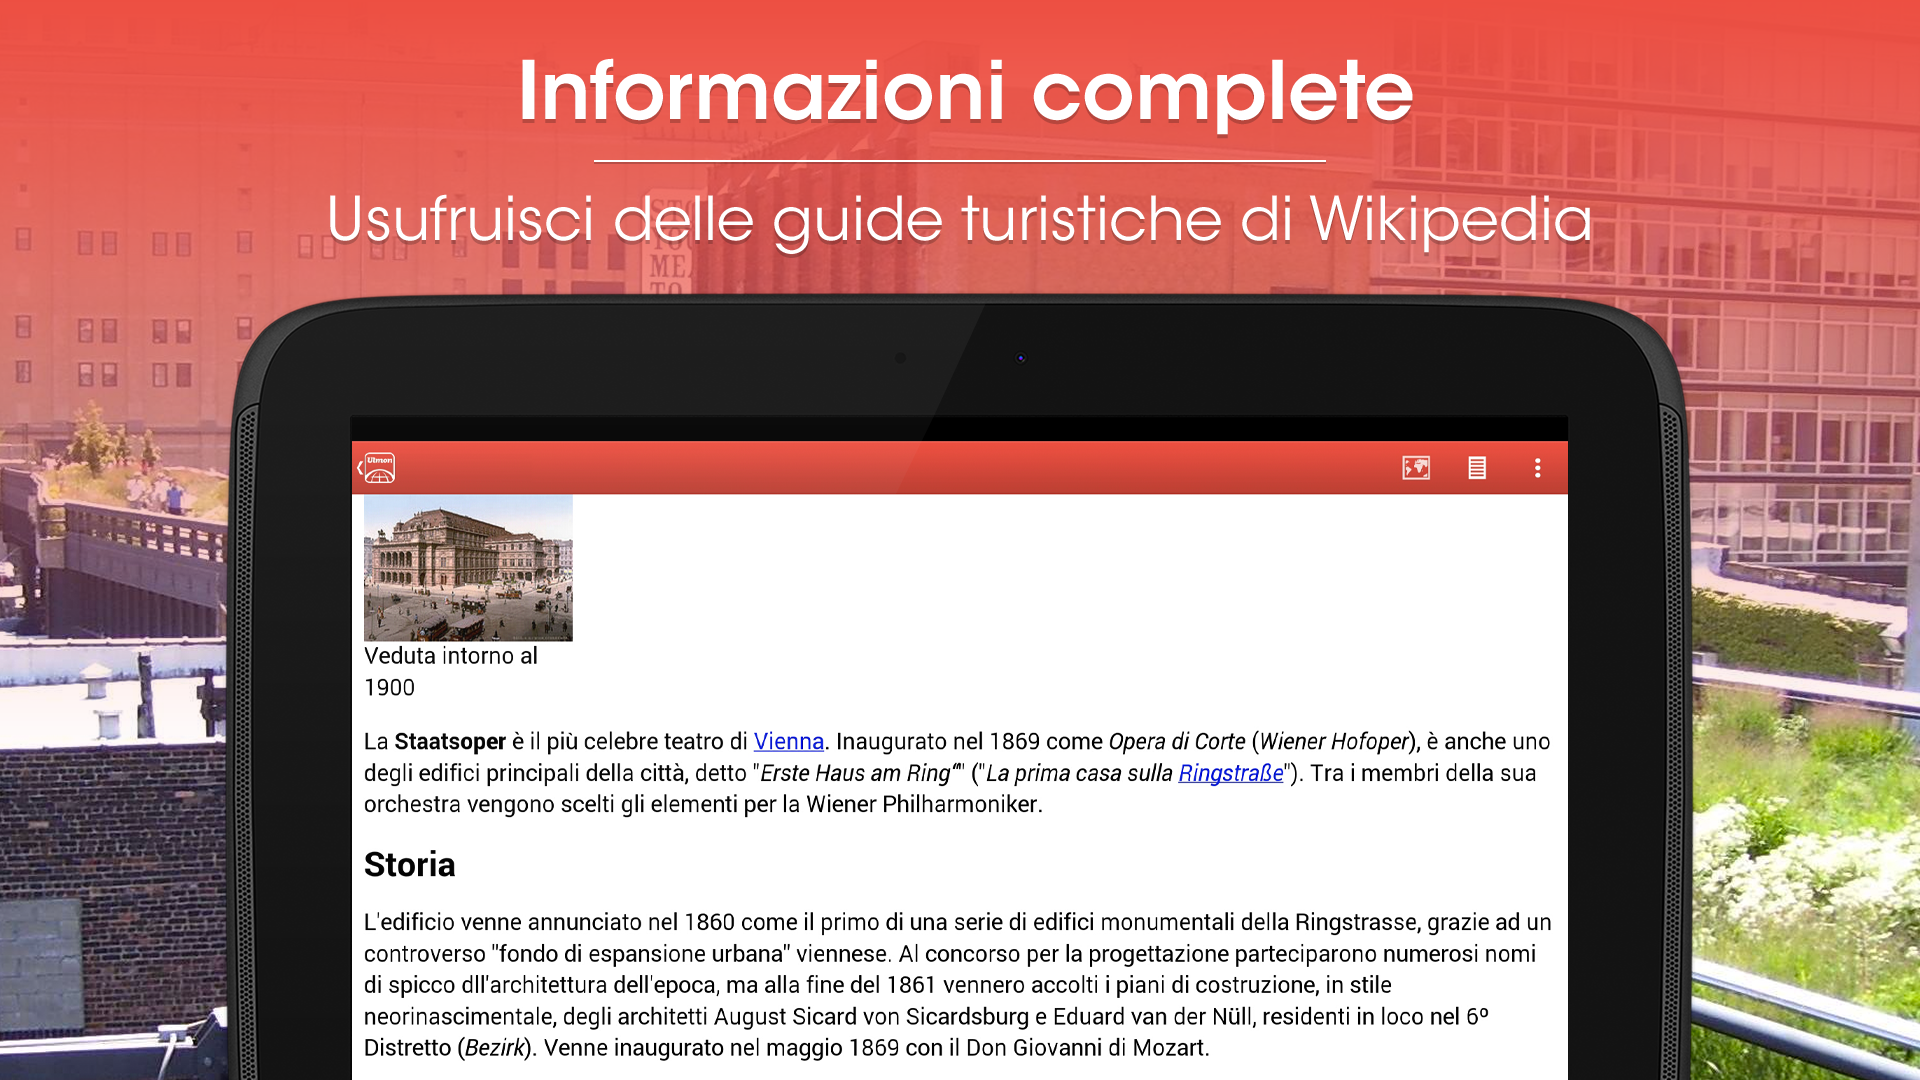1920x1080 pixels.
Task: Open the map view icon
Action: coord(1416,468)
